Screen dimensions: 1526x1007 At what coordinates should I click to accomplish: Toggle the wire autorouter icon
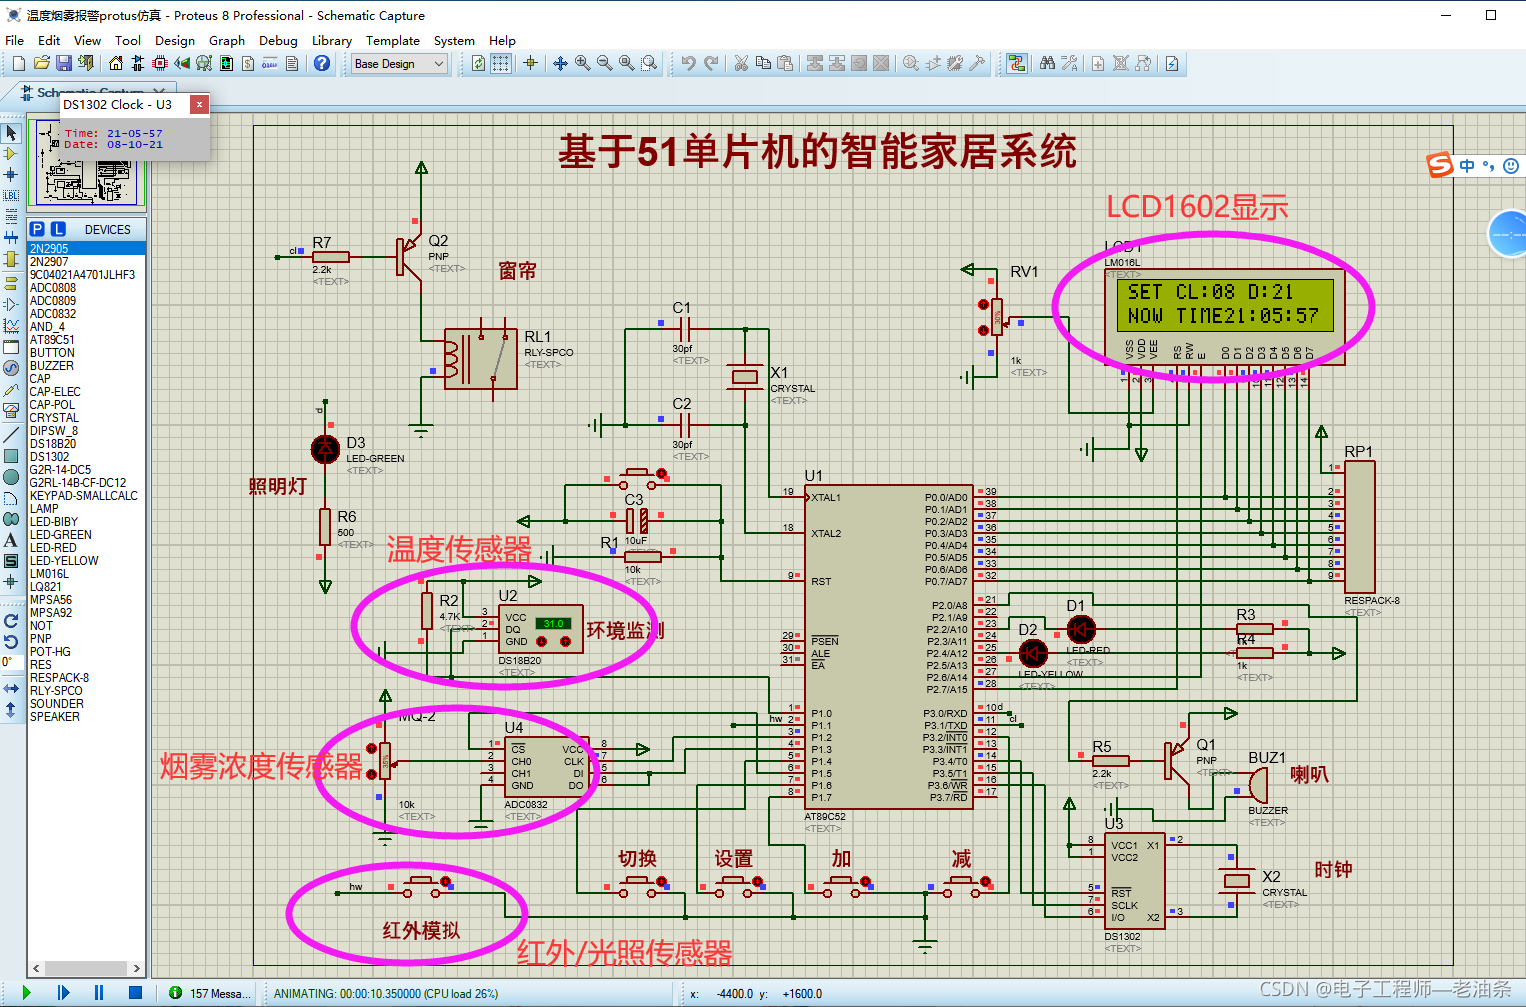coord(1017,63)
